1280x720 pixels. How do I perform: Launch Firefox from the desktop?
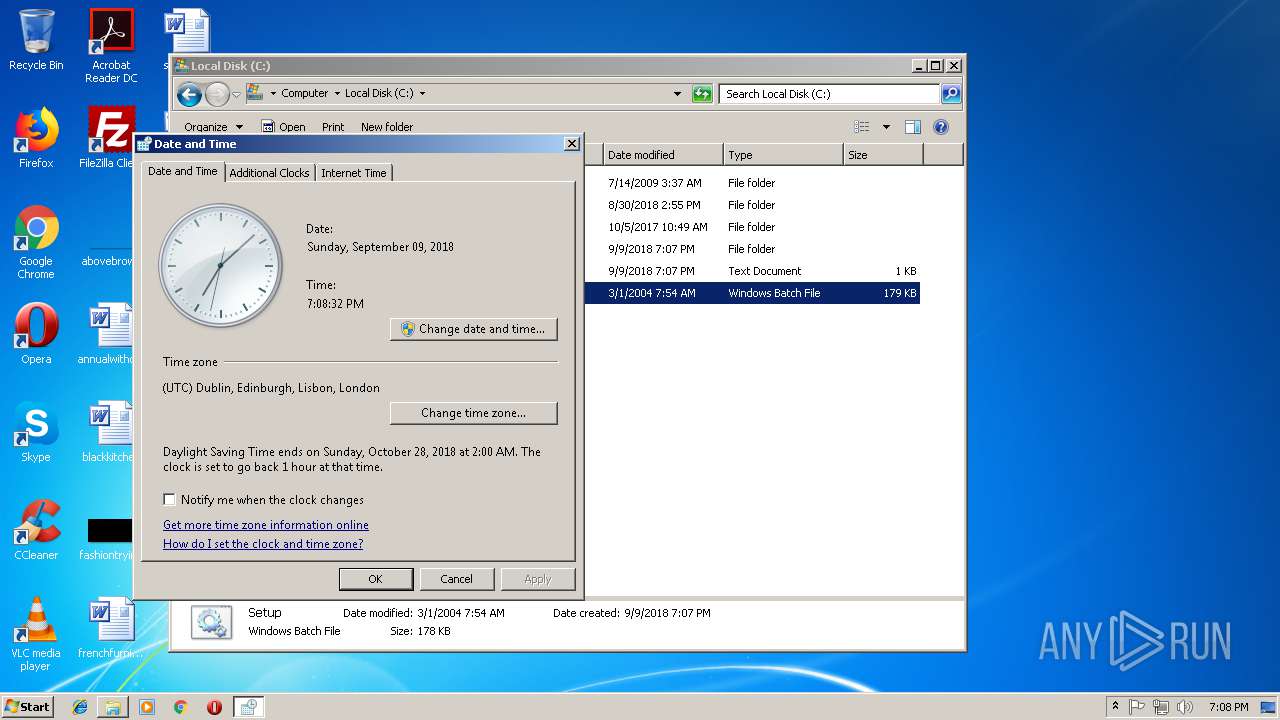click(x=36, y=138)
